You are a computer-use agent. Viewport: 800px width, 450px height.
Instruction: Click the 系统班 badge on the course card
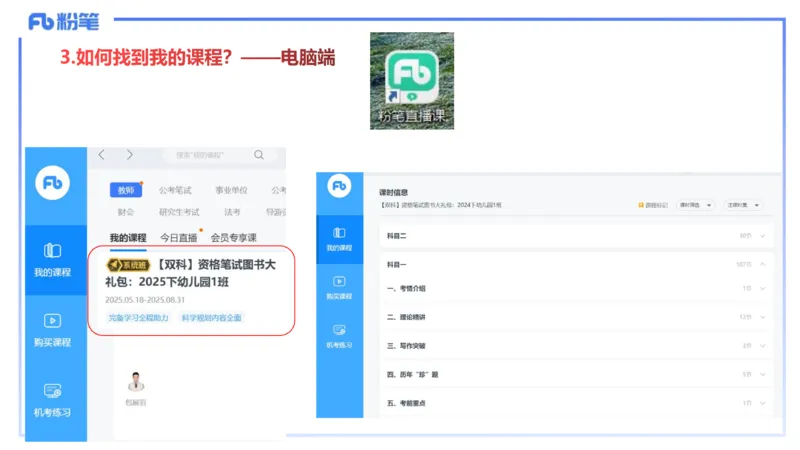pos(128,265)
